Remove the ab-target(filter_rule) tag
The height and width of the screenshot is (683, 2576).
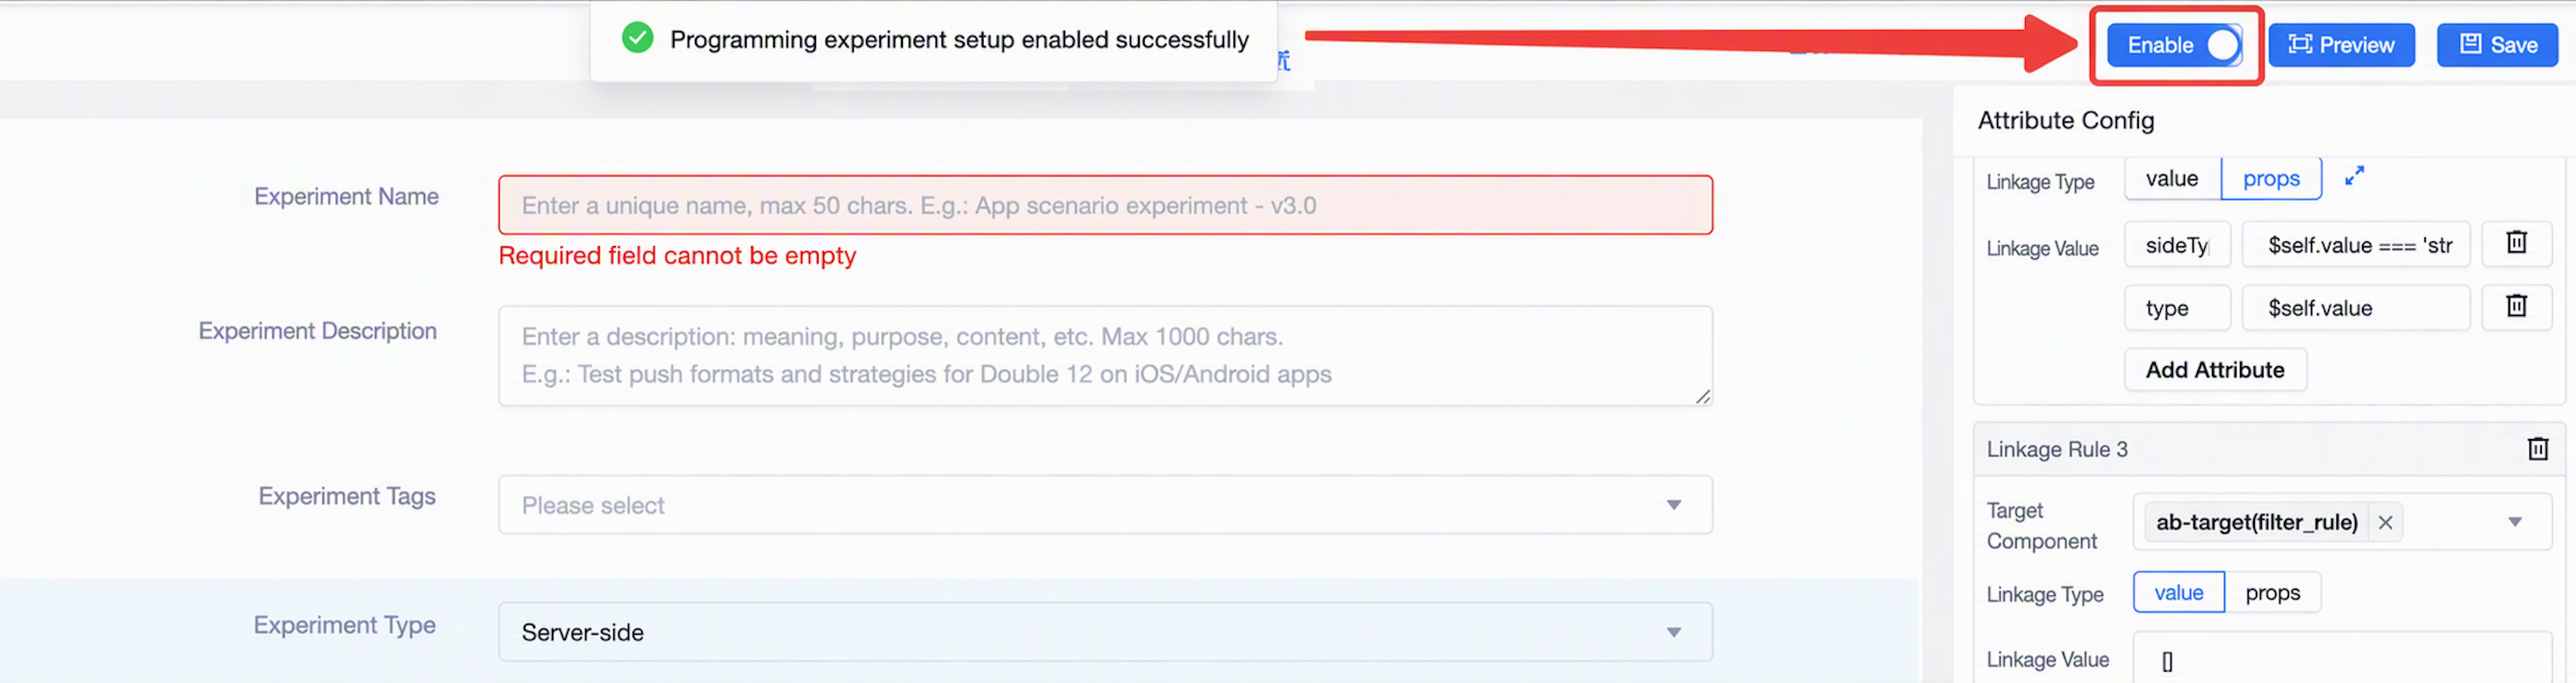(2385, 522)
